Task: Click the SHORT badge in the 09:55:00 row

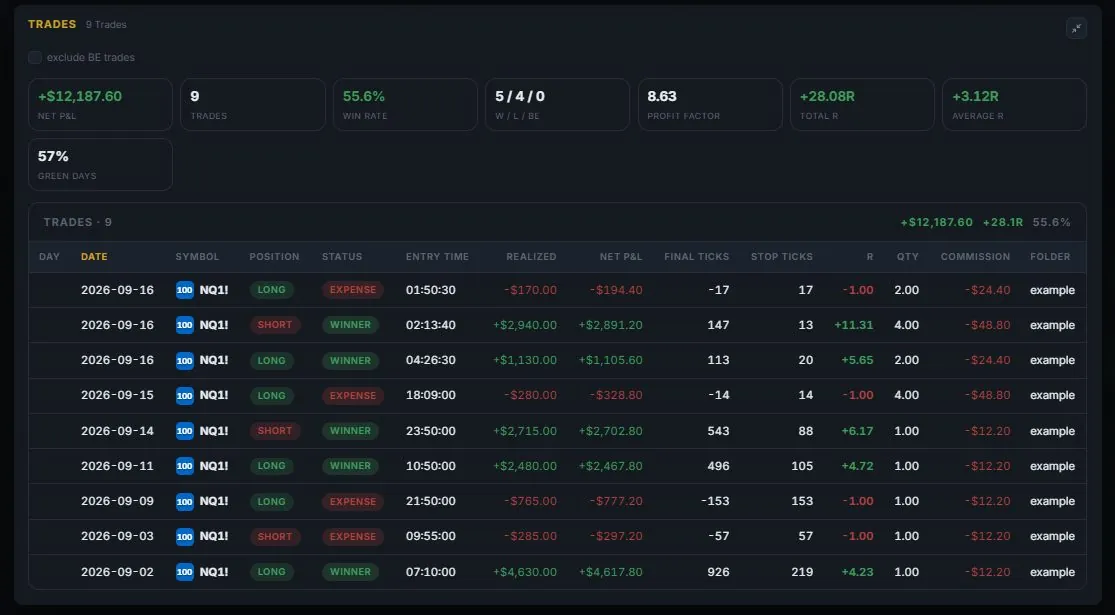Action: [275, 536]
